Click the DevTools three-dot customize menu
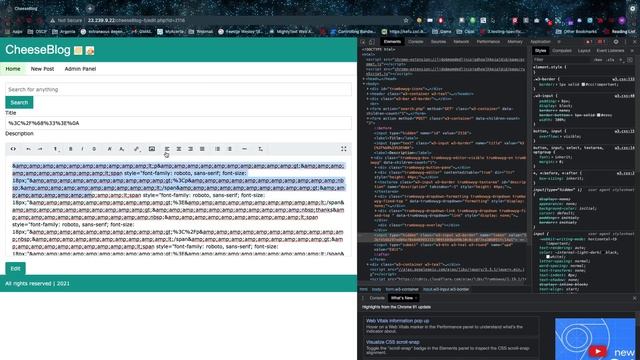 [625, 42]
